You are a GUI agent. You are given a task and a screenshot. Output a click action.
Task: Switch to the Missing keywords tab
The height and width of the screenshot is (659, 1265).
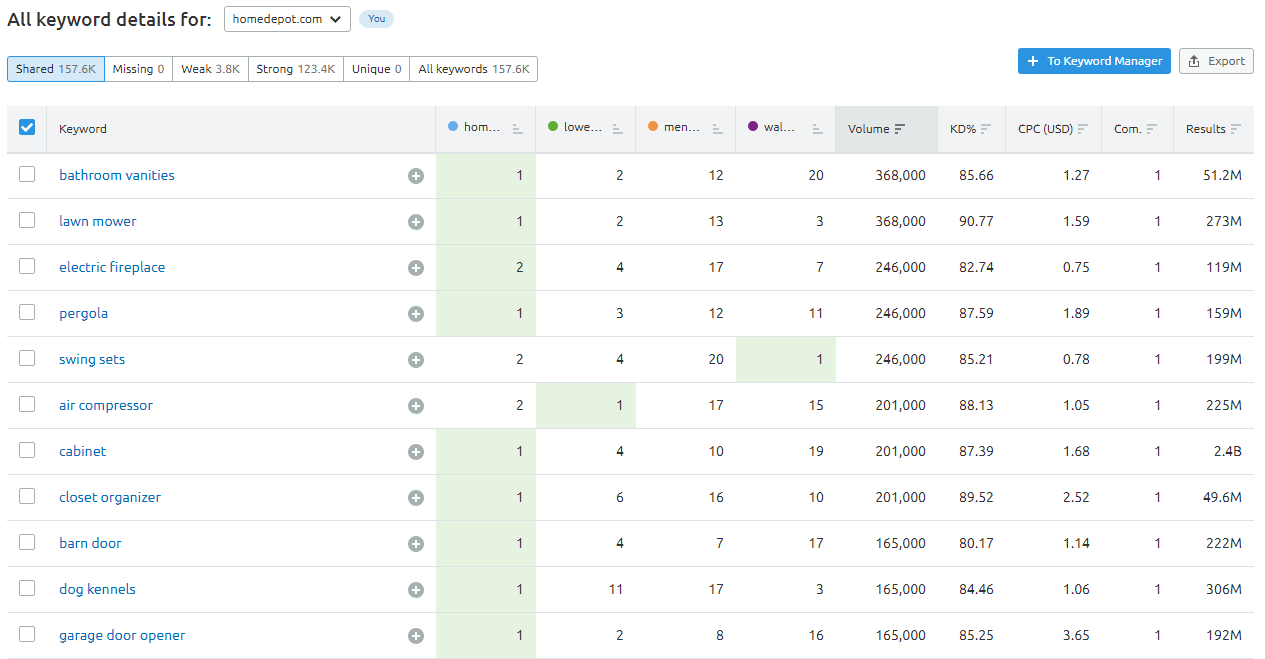coord(138,69)
